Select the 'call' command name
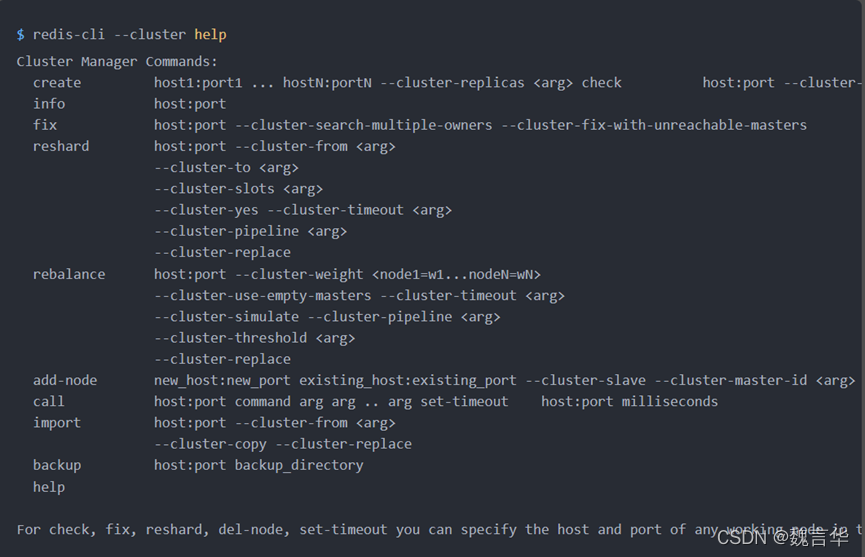Viewport: 865px width, 557px height. tap(49, 401)
